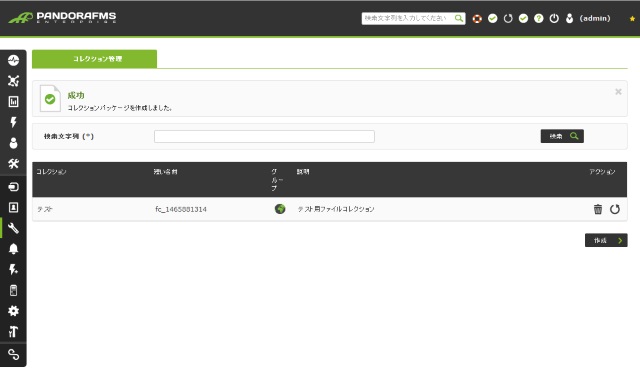This screenshot has width=640, height=373.
Task: Open the Monitoring heartbeat sidebar icon
Action: 13,60
